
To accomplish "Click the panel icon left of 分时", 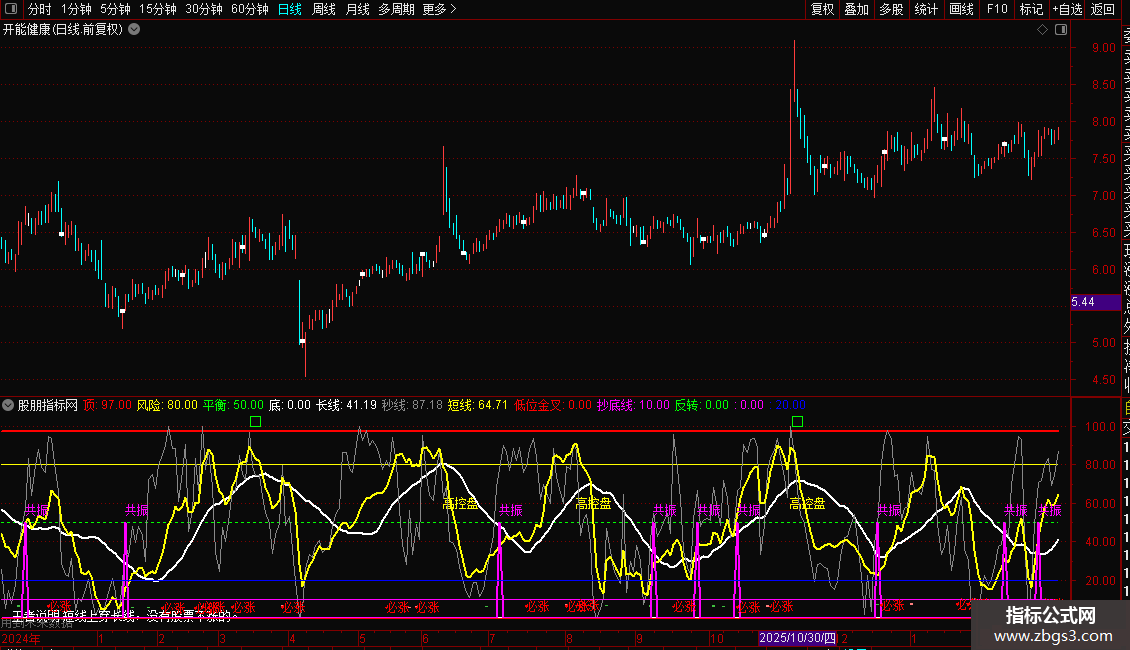I will 12,9.
